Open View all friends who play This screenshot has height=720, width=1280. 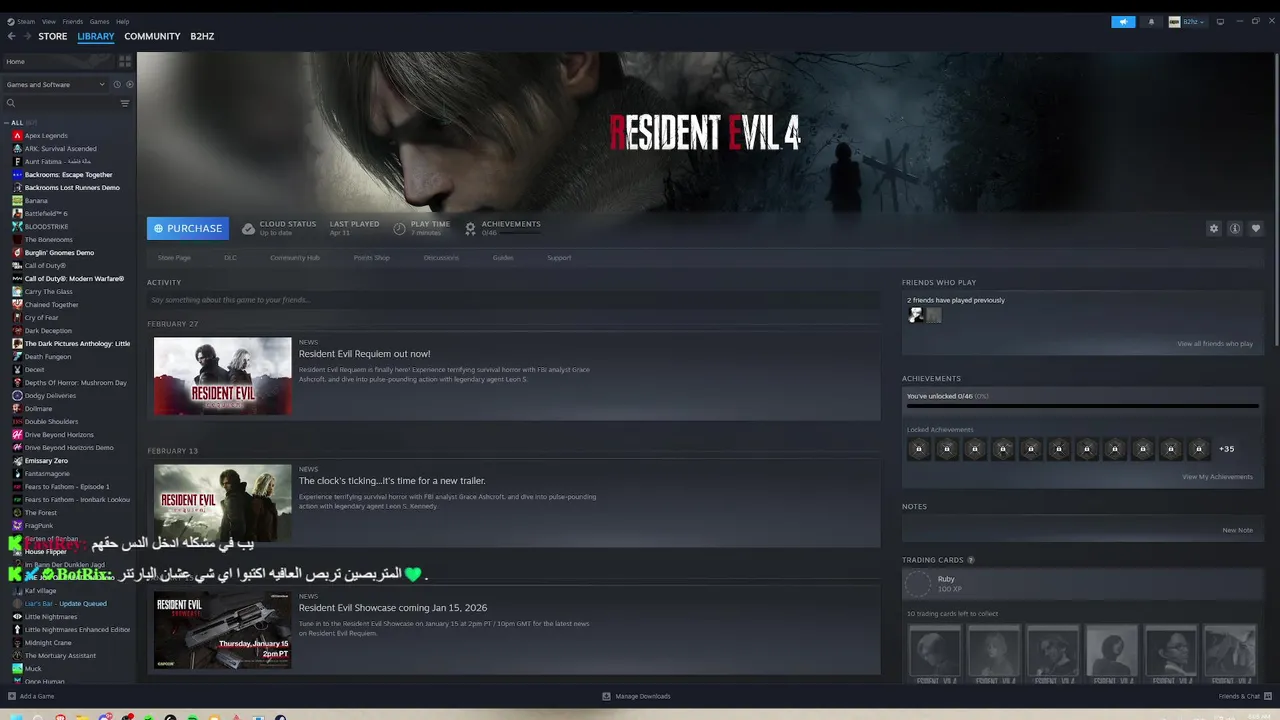pos(1215,344)
